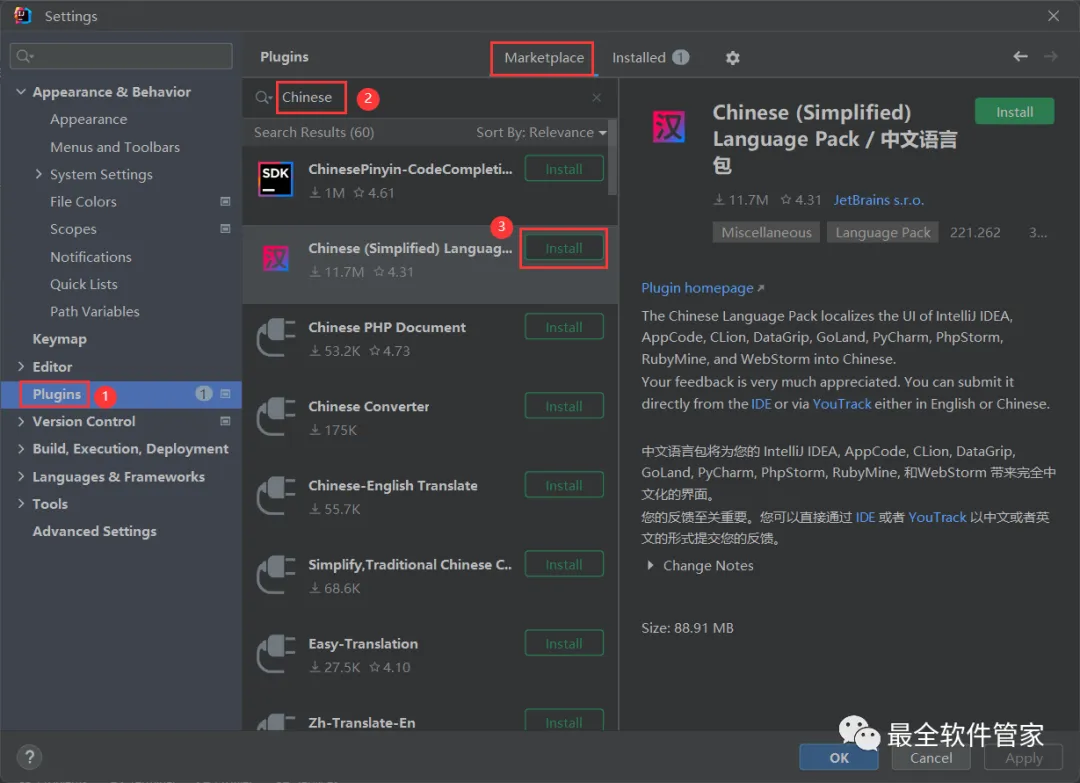Viewport: 1080px width, 783px height.
Task: Click the Version Control project settings icon
Action: [x=225, y=421]
